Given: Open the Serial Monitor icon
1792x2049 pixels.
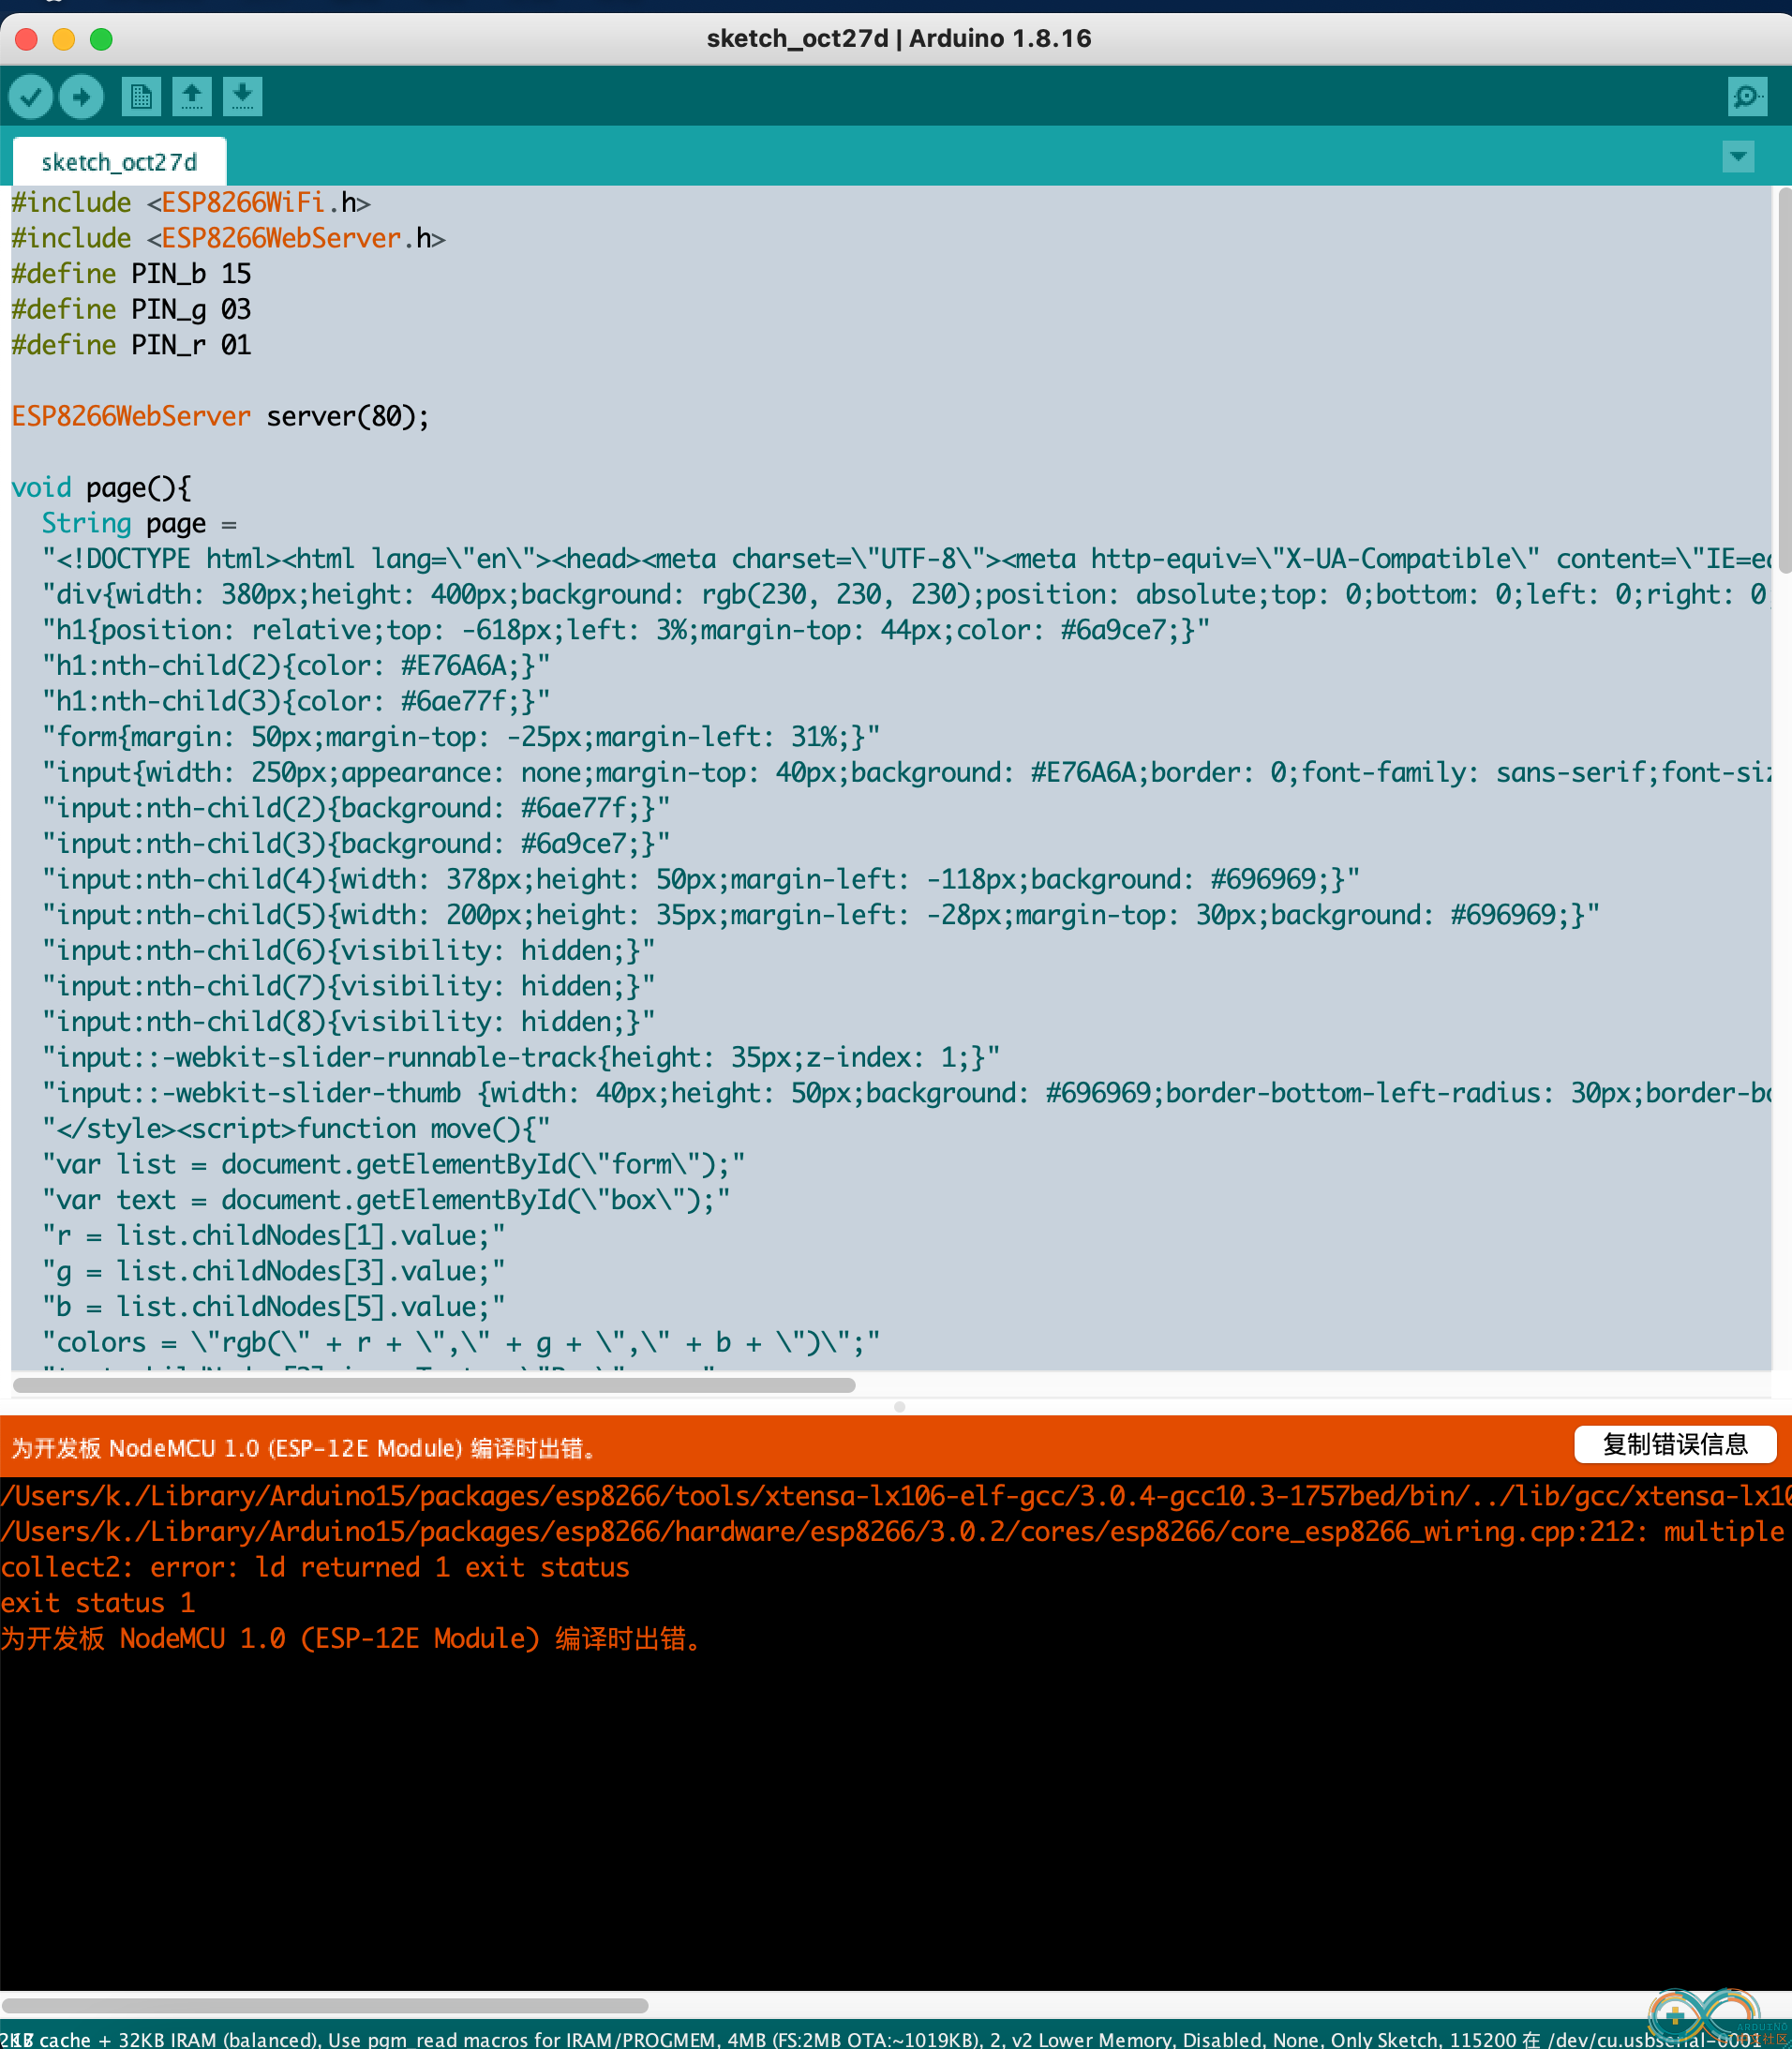Looking at the screenshot, I should pos(1747,97).
